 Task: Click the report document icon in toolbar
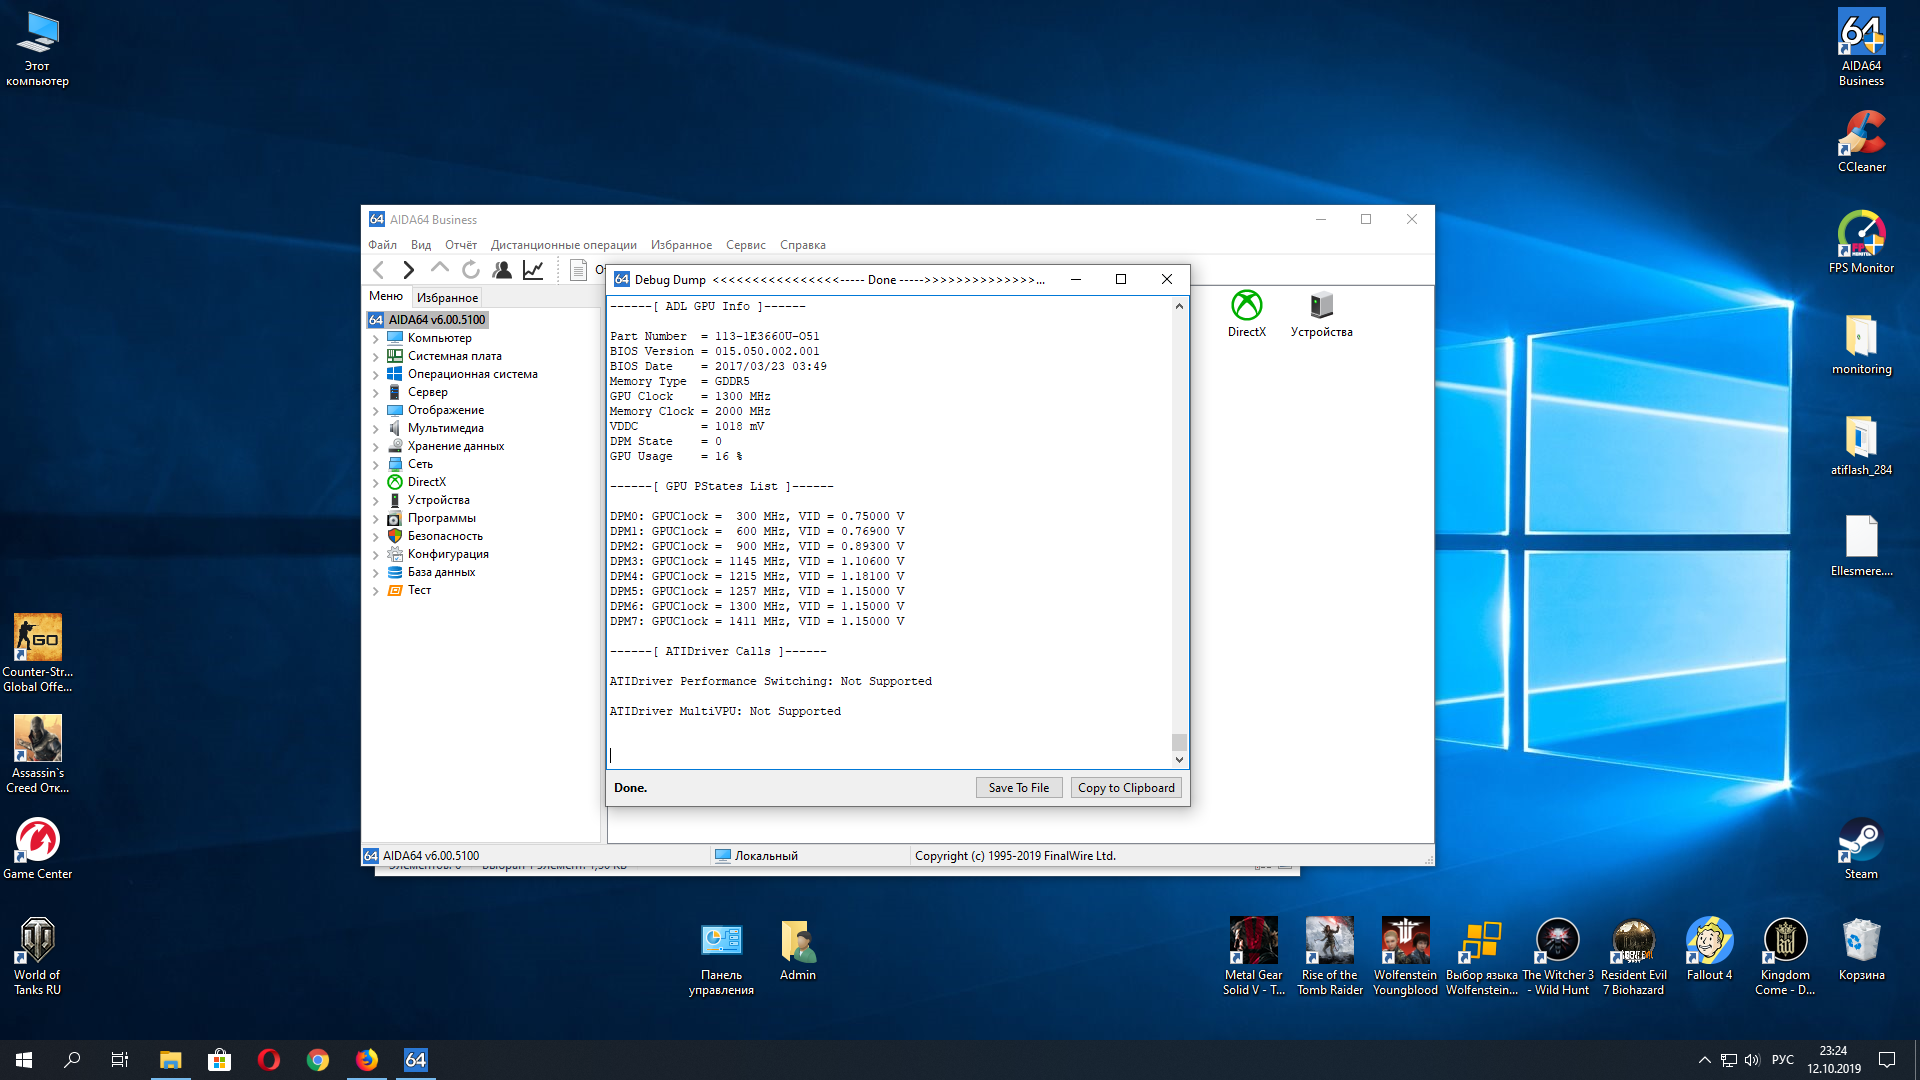pos(578,270)
